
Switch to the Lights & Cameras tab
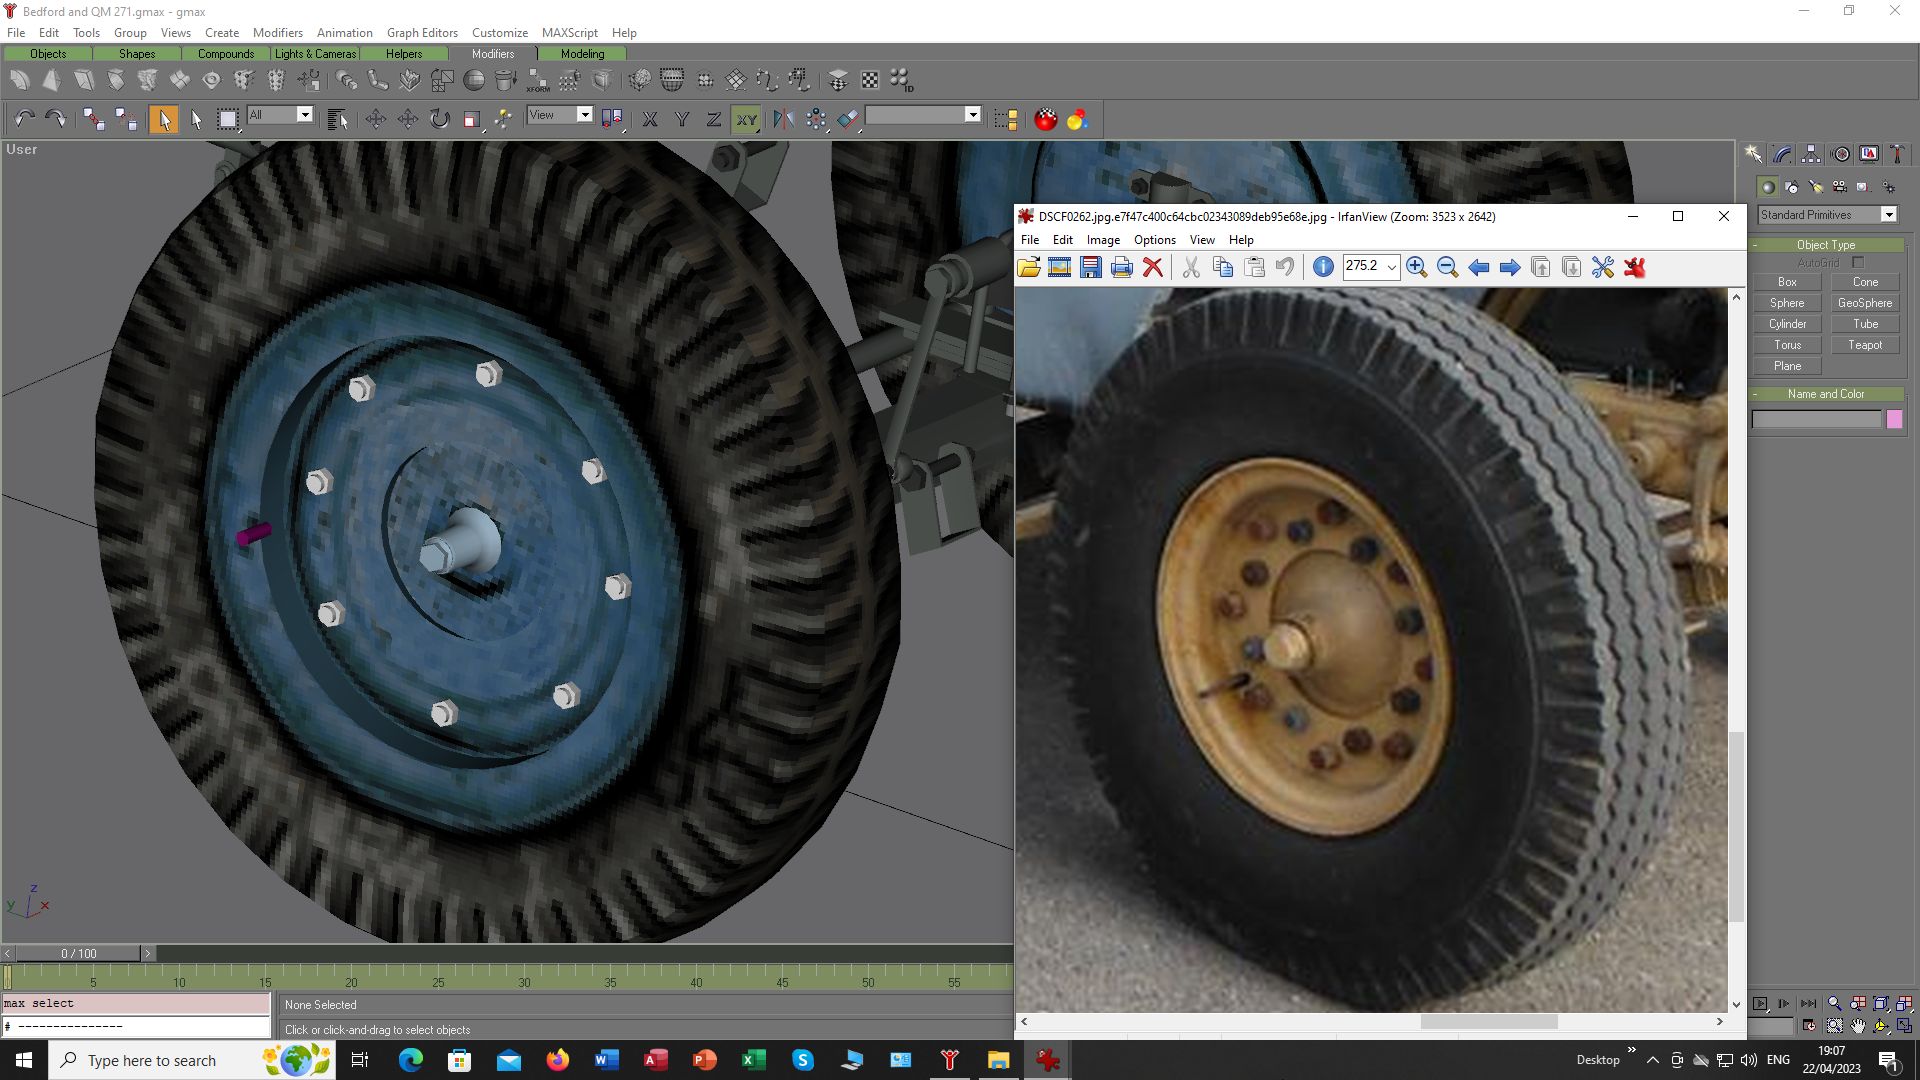(x=315, y=54)
